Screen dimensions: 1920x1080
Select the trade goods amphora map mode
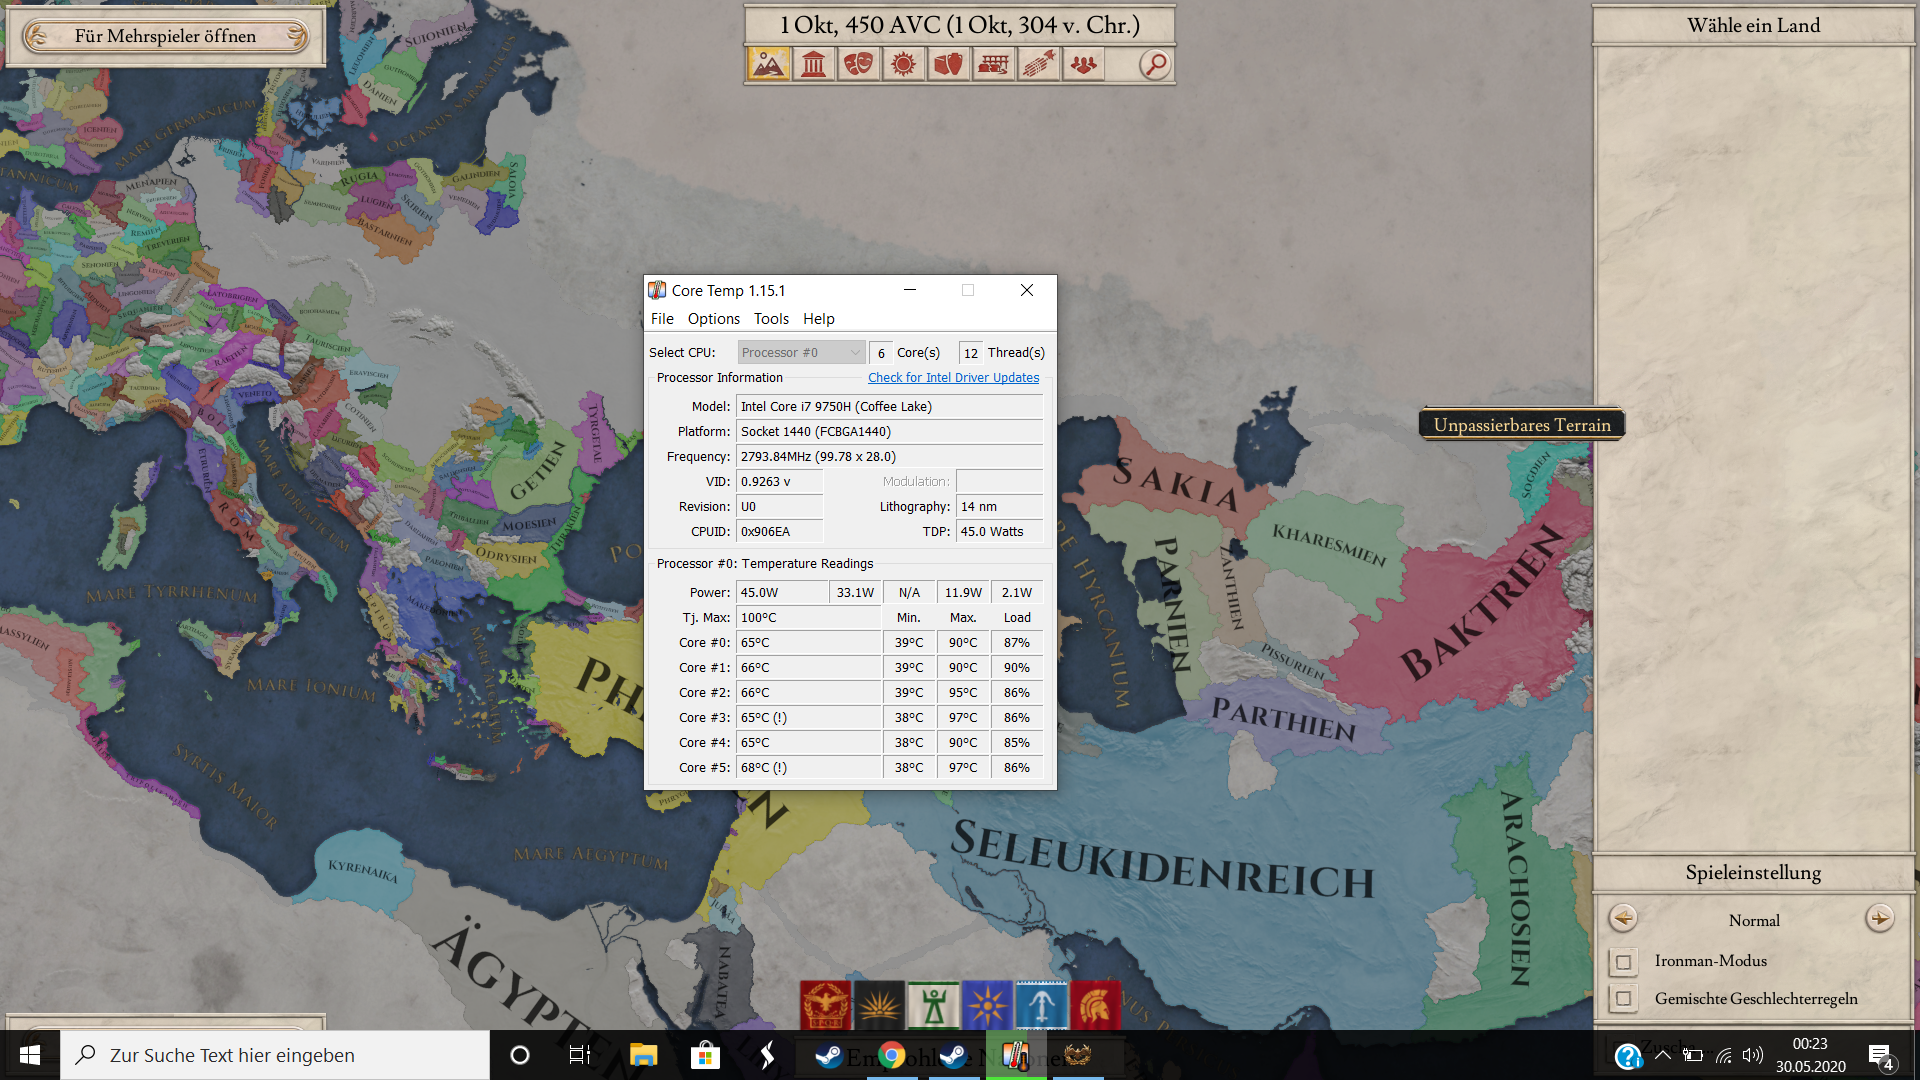click(948, 65)
